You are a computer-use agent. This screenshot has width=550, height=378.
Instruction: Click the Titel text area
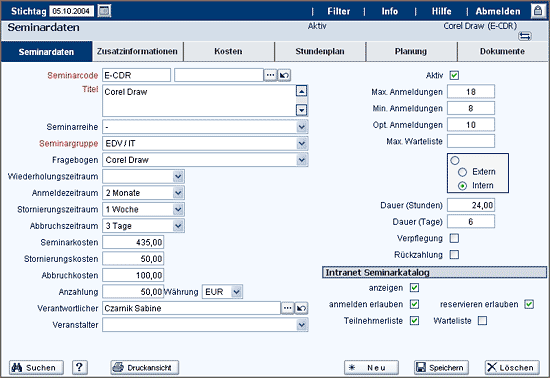click(199, 101)
